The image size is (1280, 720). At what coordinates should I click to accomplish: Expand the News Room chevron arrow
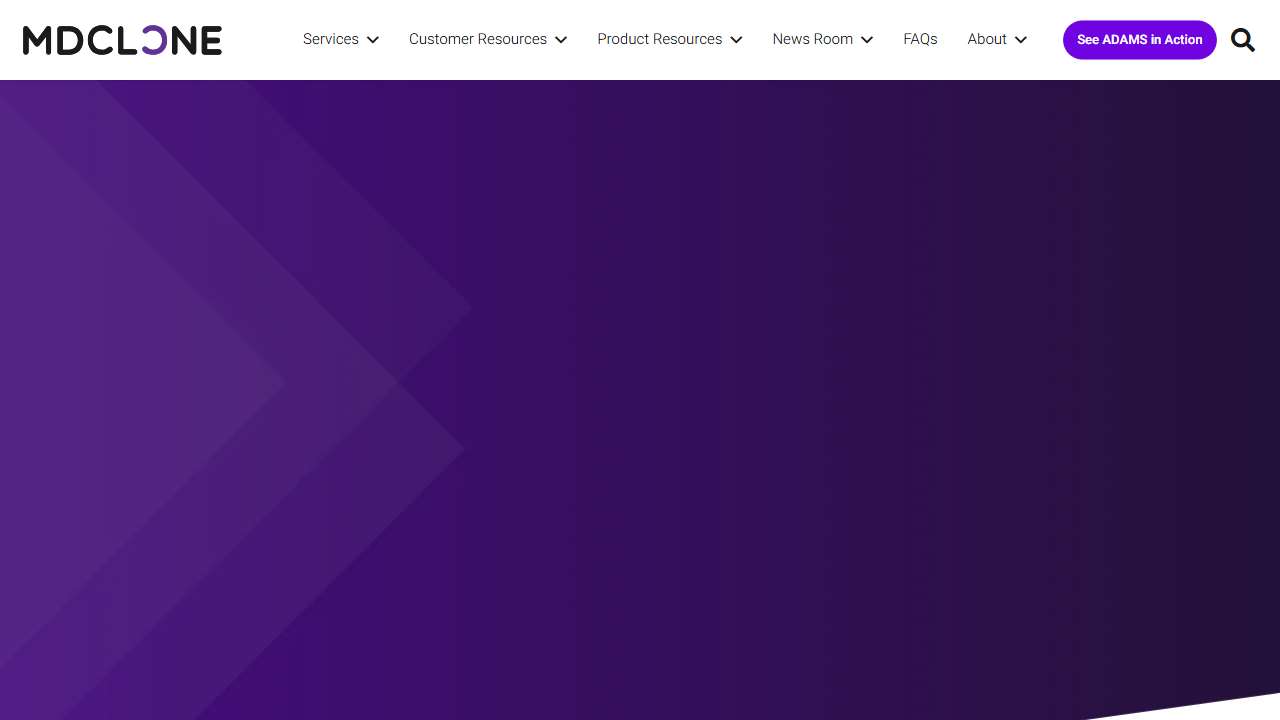pyautogui.click(x=867, y=40)
